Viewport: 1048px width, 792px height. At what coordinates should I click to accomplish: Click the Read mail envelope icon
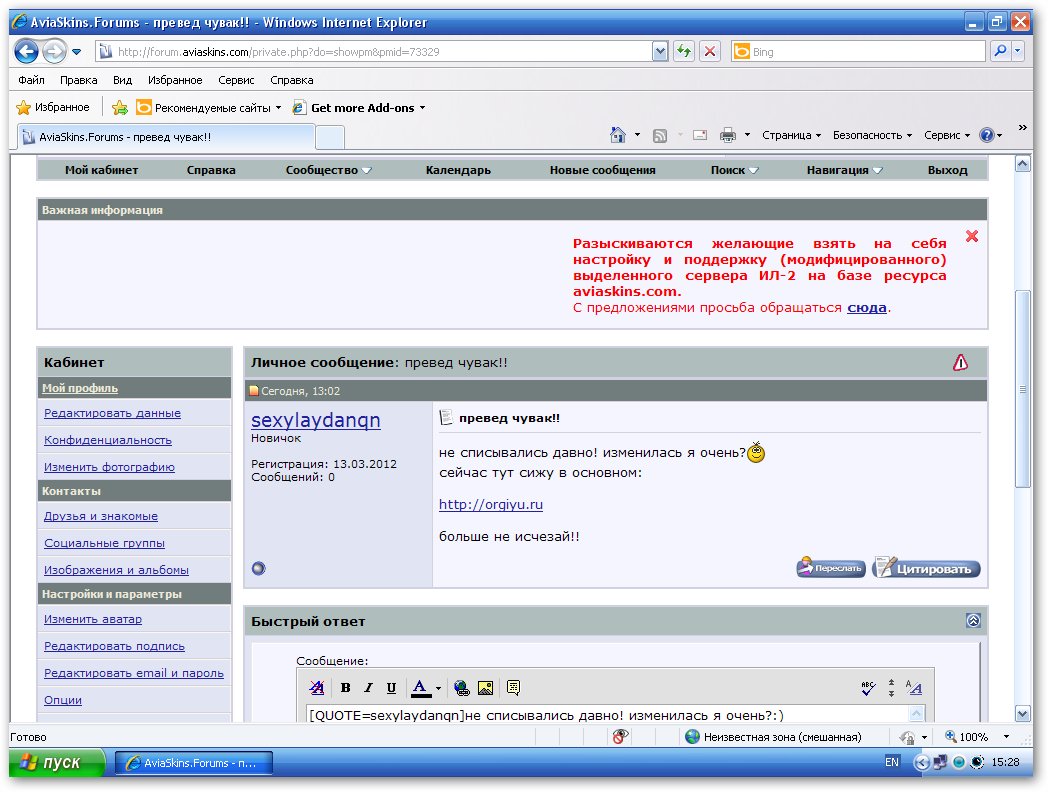(700, 135)
